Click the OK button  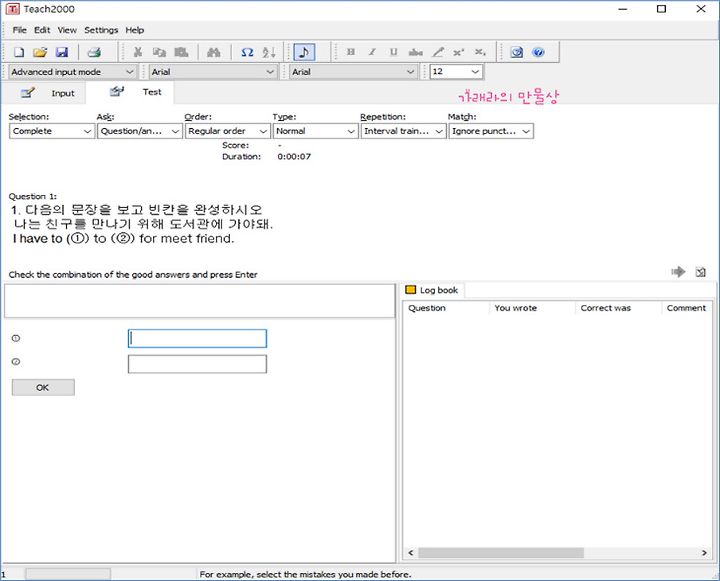[43, 387]
